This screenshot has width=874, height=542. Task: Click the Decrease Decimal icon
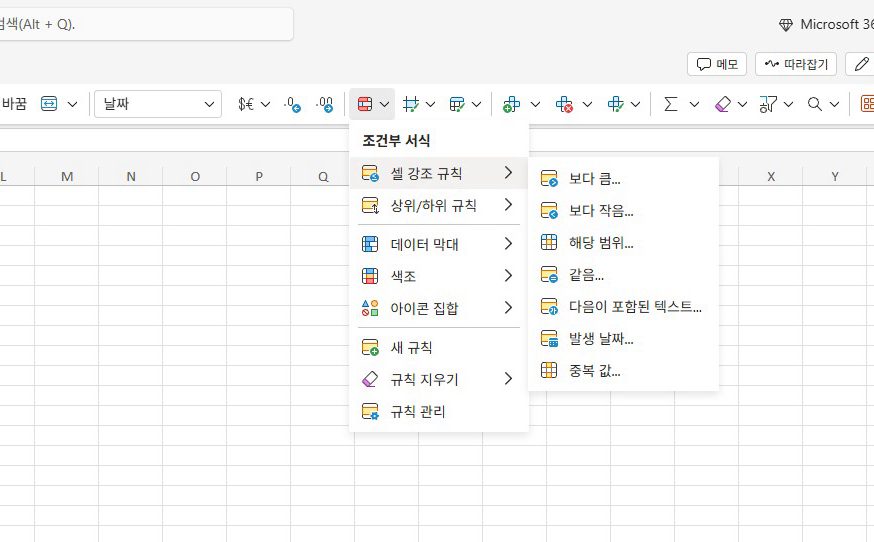(292, 104)
